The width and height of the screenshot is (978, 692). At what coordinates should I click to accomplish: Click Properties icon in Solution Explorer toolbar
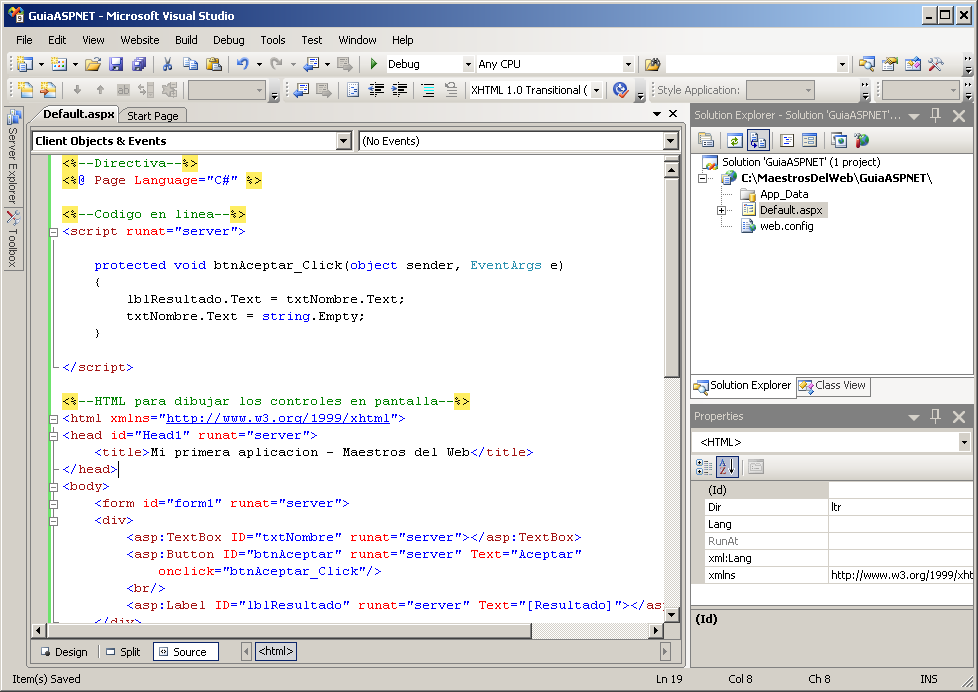[705, 140]
